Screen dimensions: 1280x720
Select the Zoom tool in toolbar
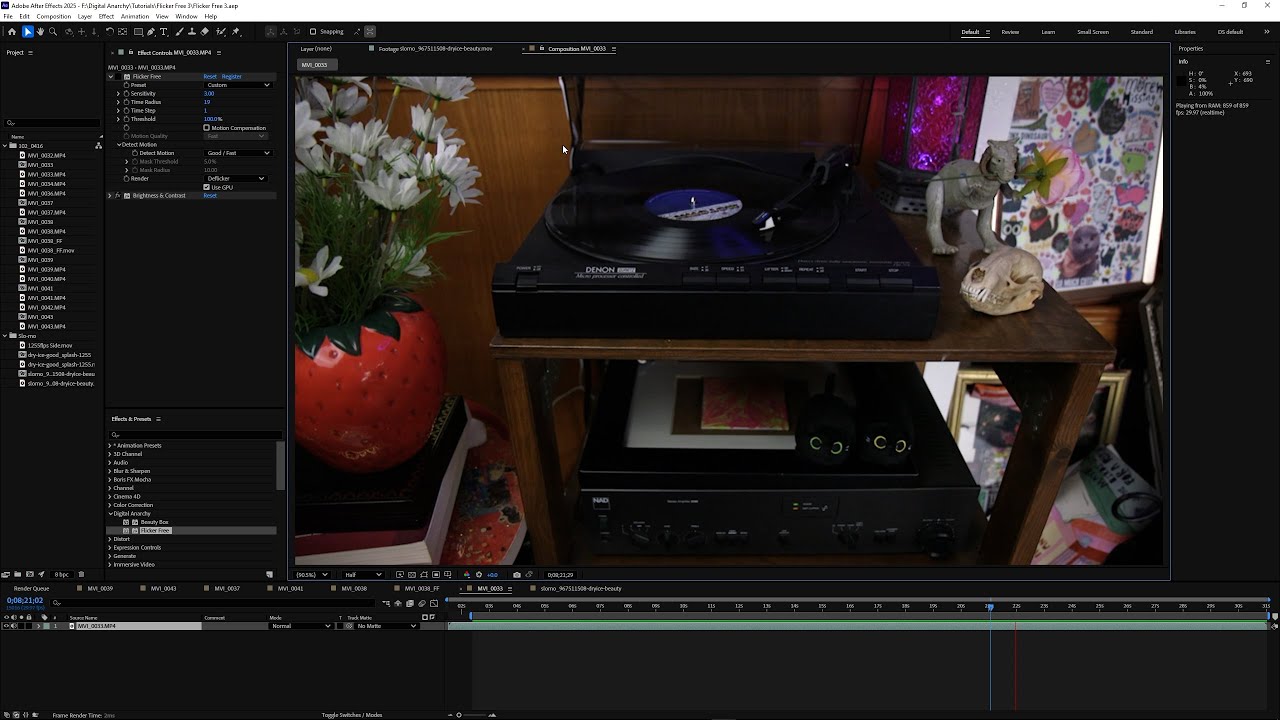click(53, 32)
